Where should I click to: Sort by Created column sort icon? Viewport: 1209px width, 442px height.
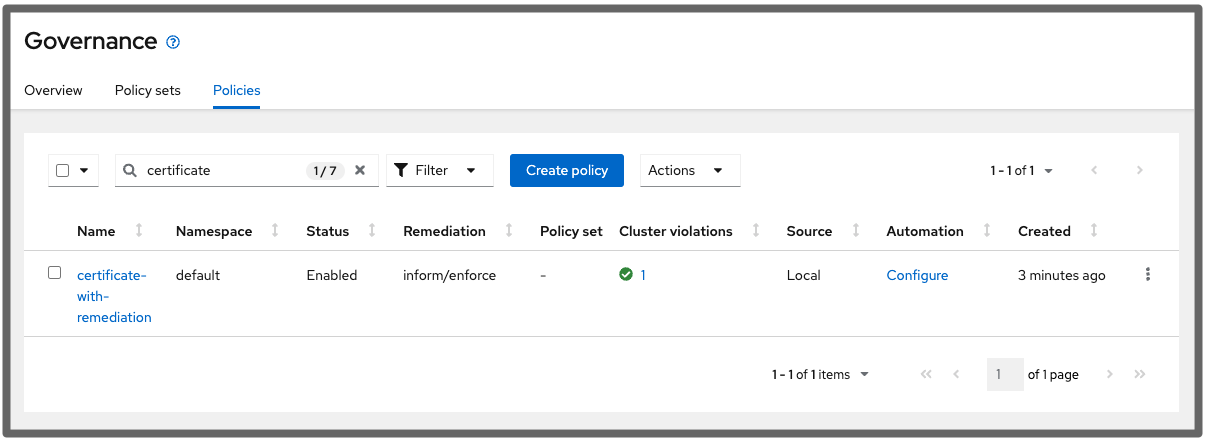click(1094, 231)
